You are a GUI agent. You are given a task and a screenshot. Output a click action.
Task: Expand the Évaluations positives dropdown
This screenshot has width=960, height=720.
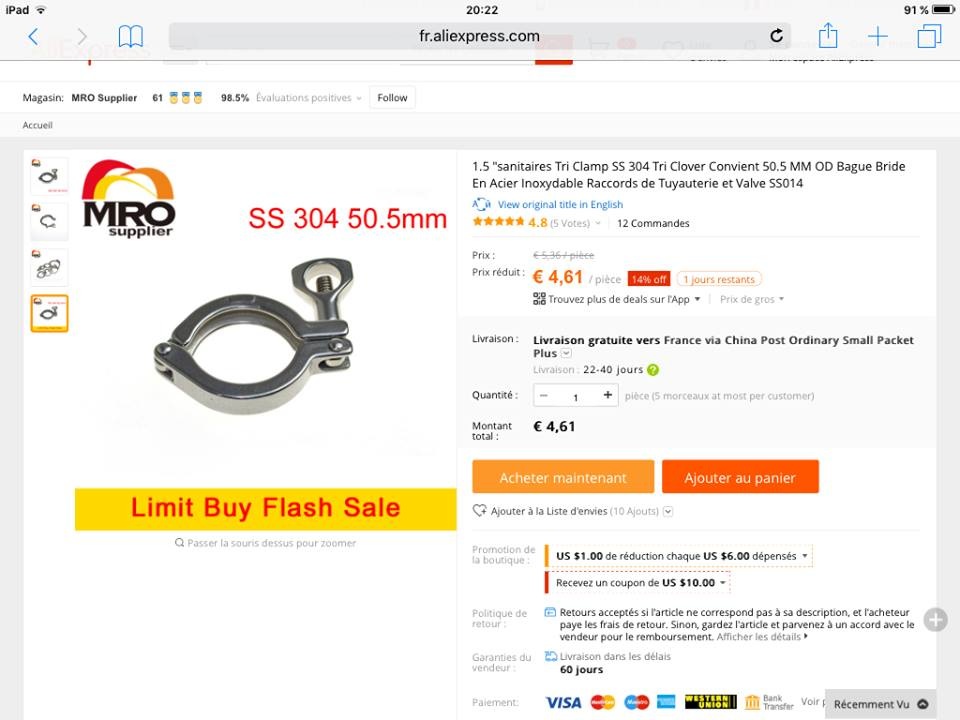coord(309,98)
